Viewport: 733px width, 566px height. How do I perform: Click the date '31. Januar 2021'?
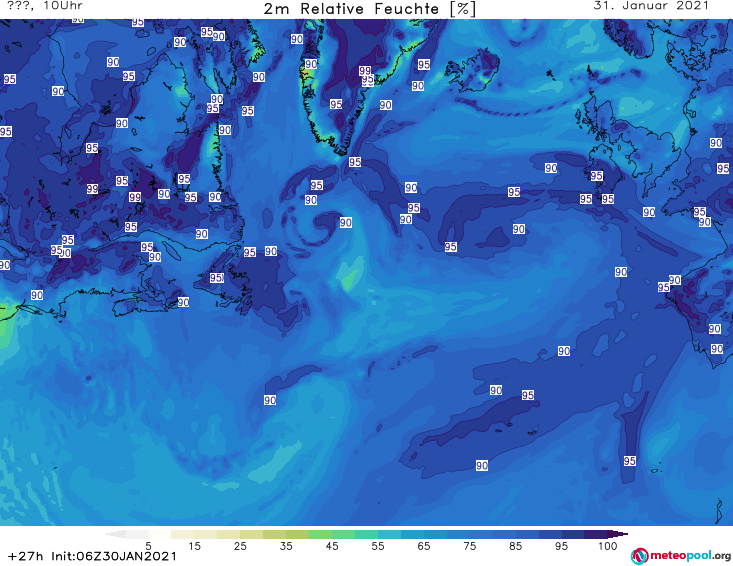pyautogui.click(x=651, y=6)
